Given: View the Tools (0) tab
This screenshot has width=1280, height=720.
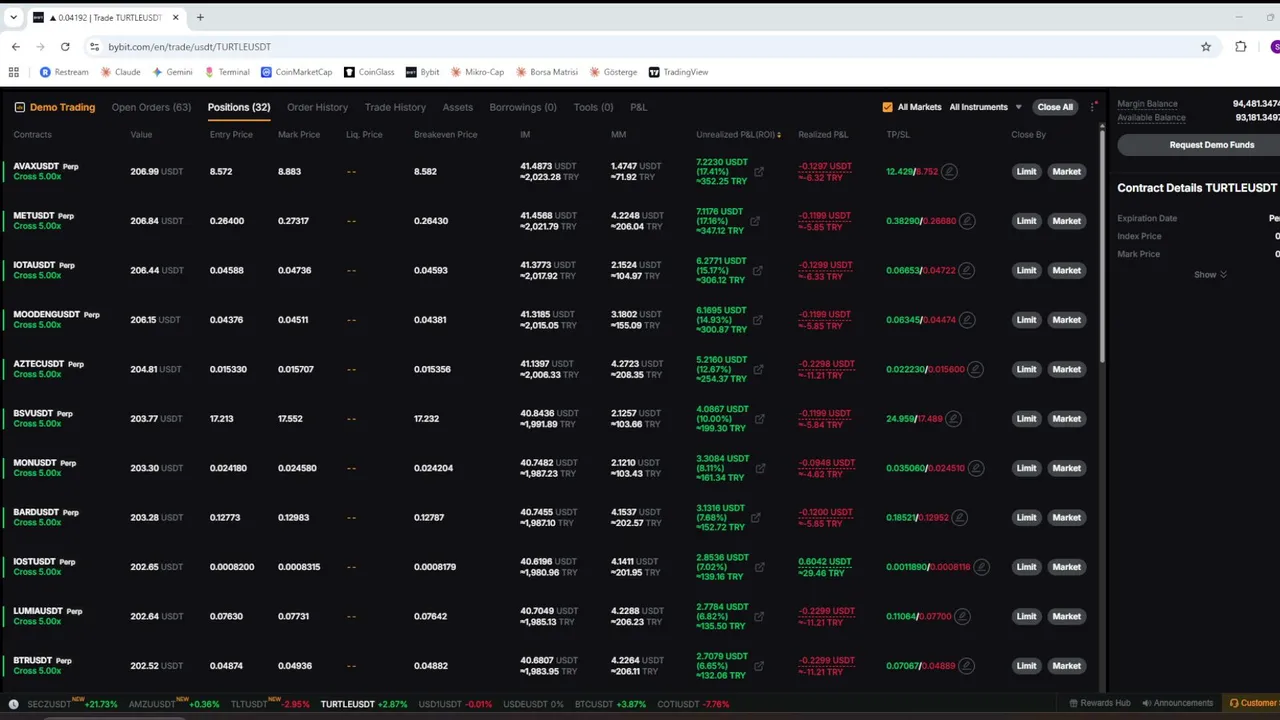Looking at the screenshot, I should [593, 107].
